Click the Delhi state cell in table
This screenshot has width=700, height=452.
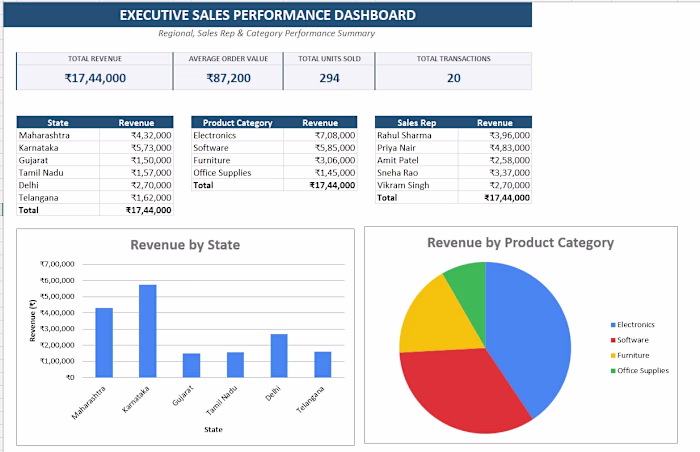click(58, 185)
